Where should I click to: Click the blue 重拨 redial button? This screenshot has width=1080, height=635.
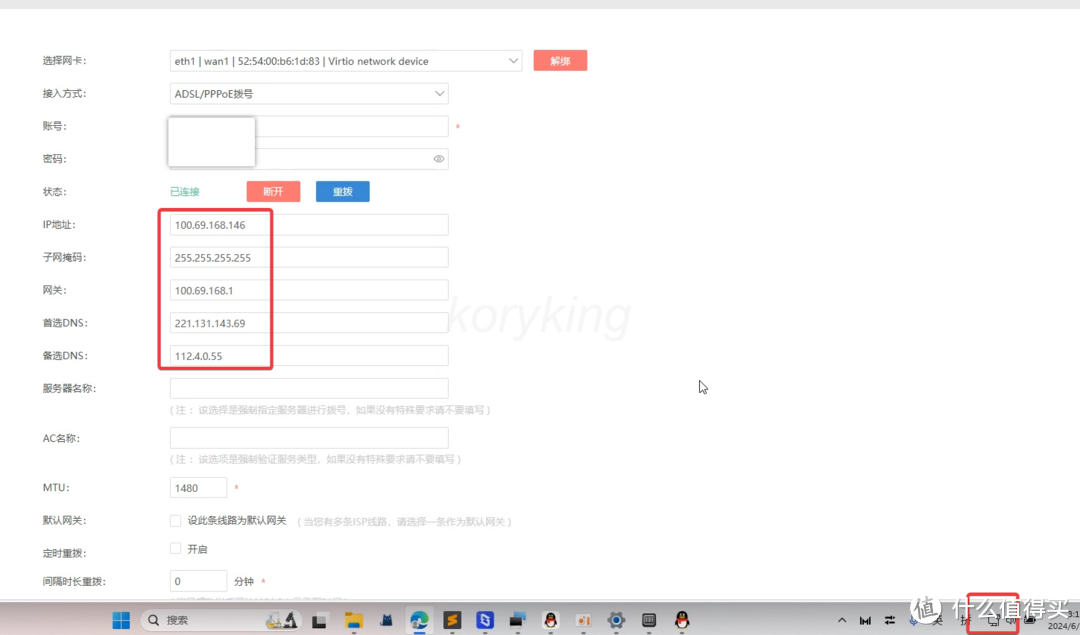pyautogui.click(x=342, y=191)
